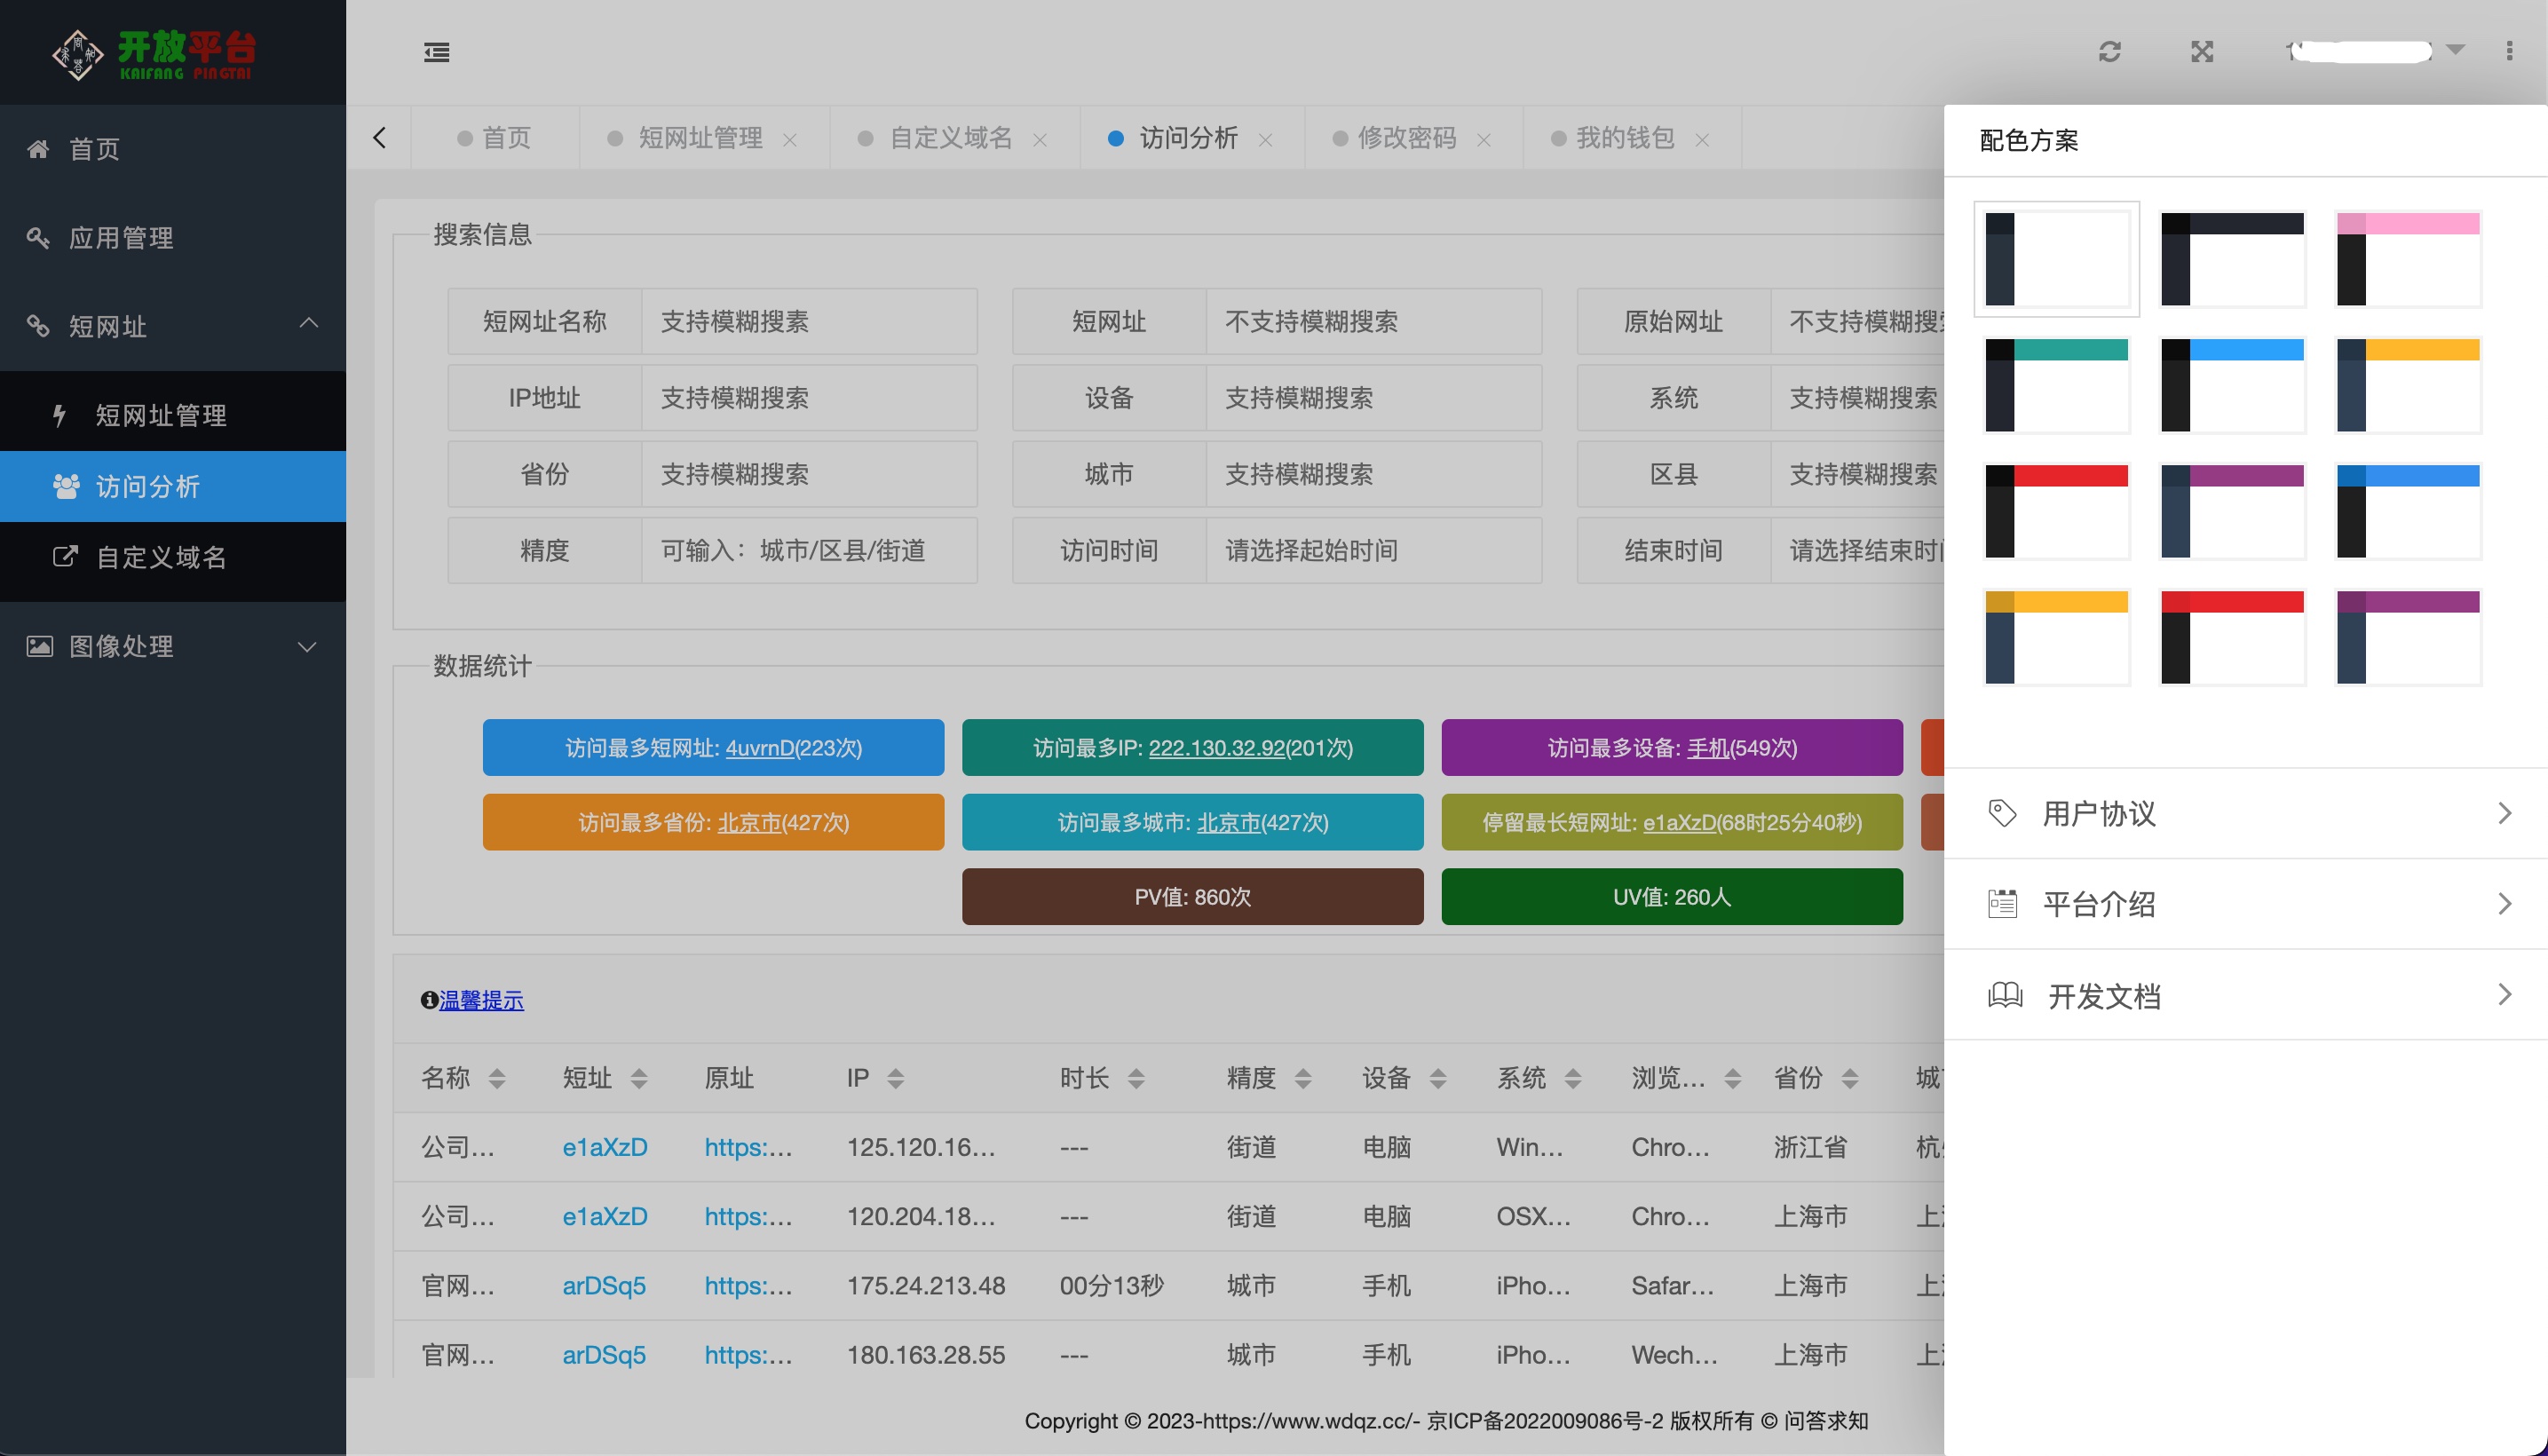Click the fullscreen toggle icon
The image size is (2548, 1456).
pos(2201,52)
